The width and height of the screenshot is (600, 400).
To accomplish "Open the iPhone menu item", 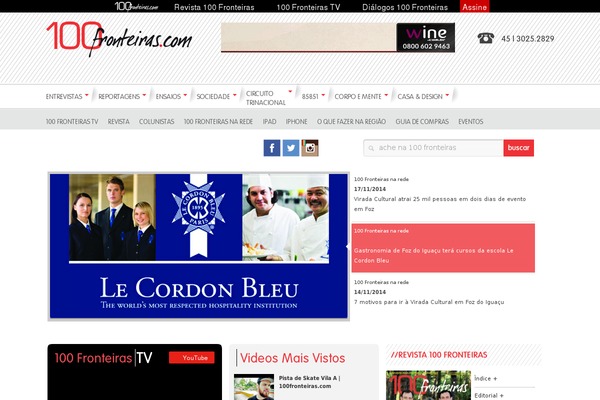I will [x=297, y=121].
